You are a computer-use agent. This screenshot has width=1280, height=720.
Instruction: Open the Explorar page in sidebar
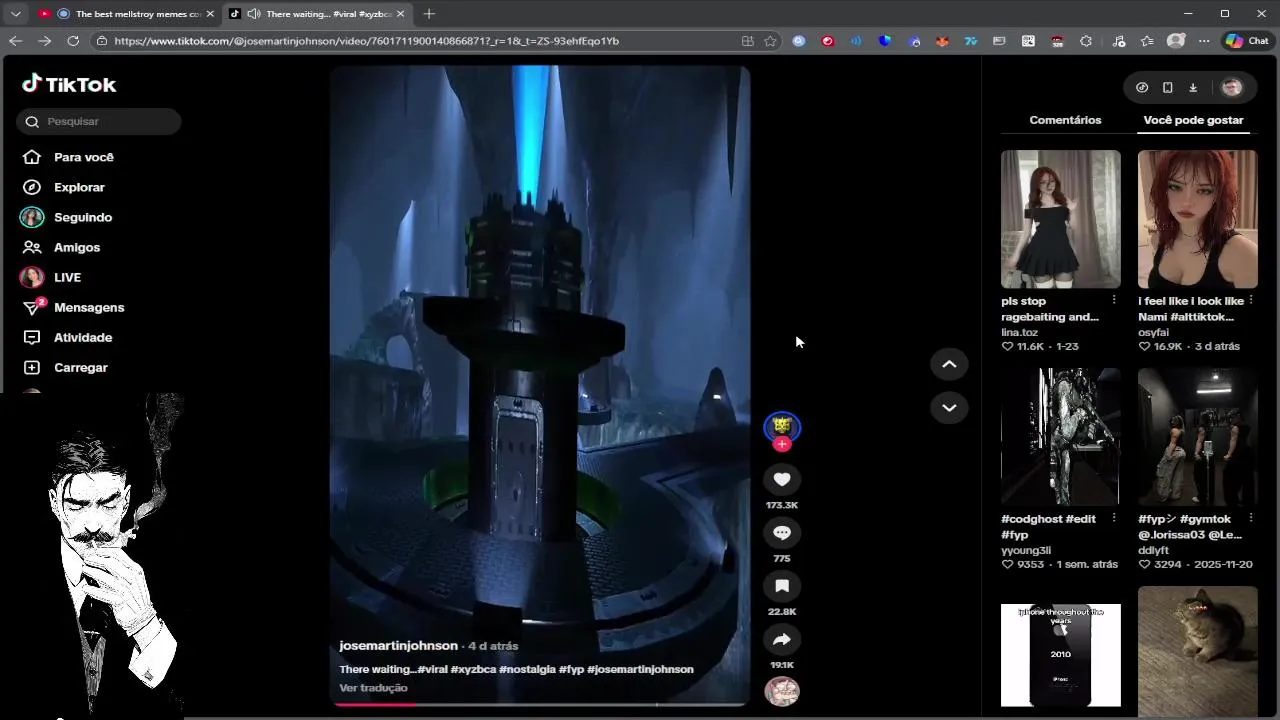pyautogui.click(x=64, y=187)
